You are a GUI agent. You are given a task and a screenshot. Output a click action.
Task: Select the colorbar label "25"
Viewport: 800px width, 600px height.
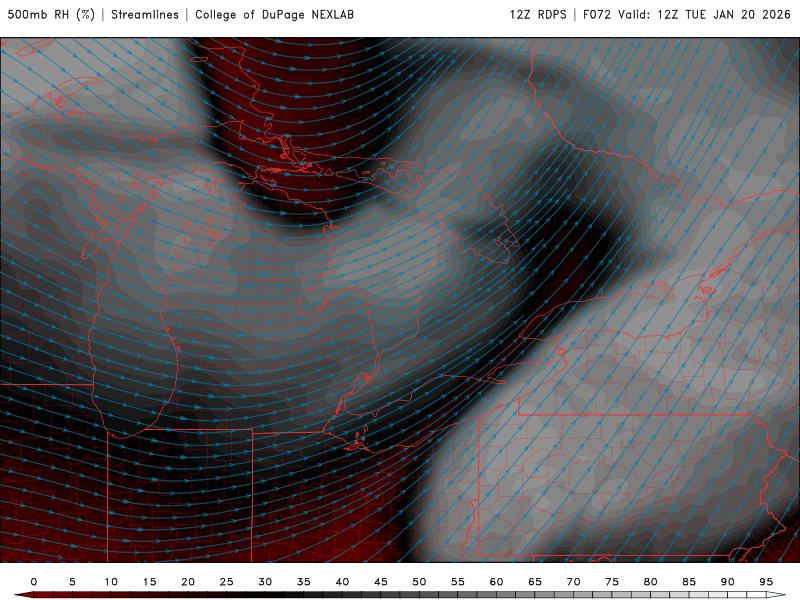coord(227,582)
